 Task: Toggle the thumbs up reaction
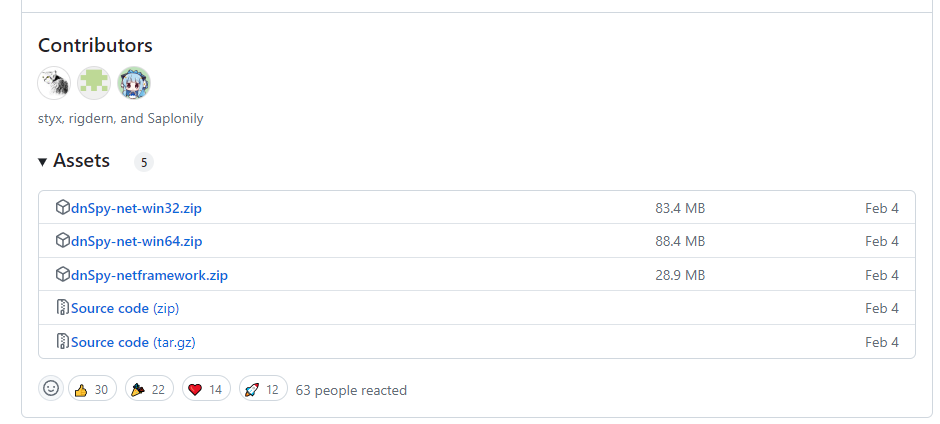tap(92, 389)
